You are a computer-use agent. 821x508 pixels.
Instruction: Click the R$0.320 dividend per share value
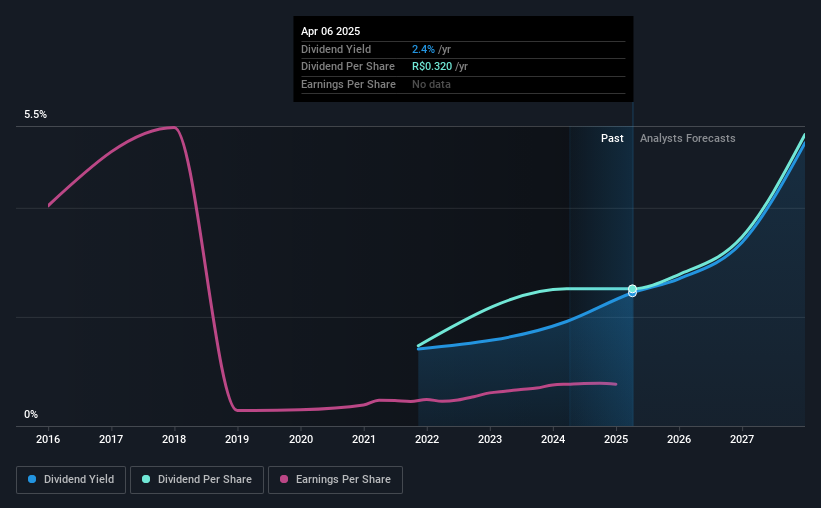click(x=432, y=67)
